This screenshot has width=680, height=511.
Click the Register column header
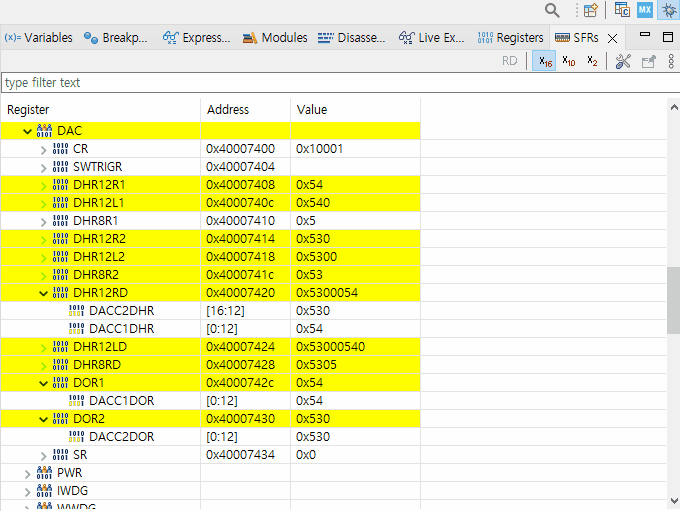point(101,110)
